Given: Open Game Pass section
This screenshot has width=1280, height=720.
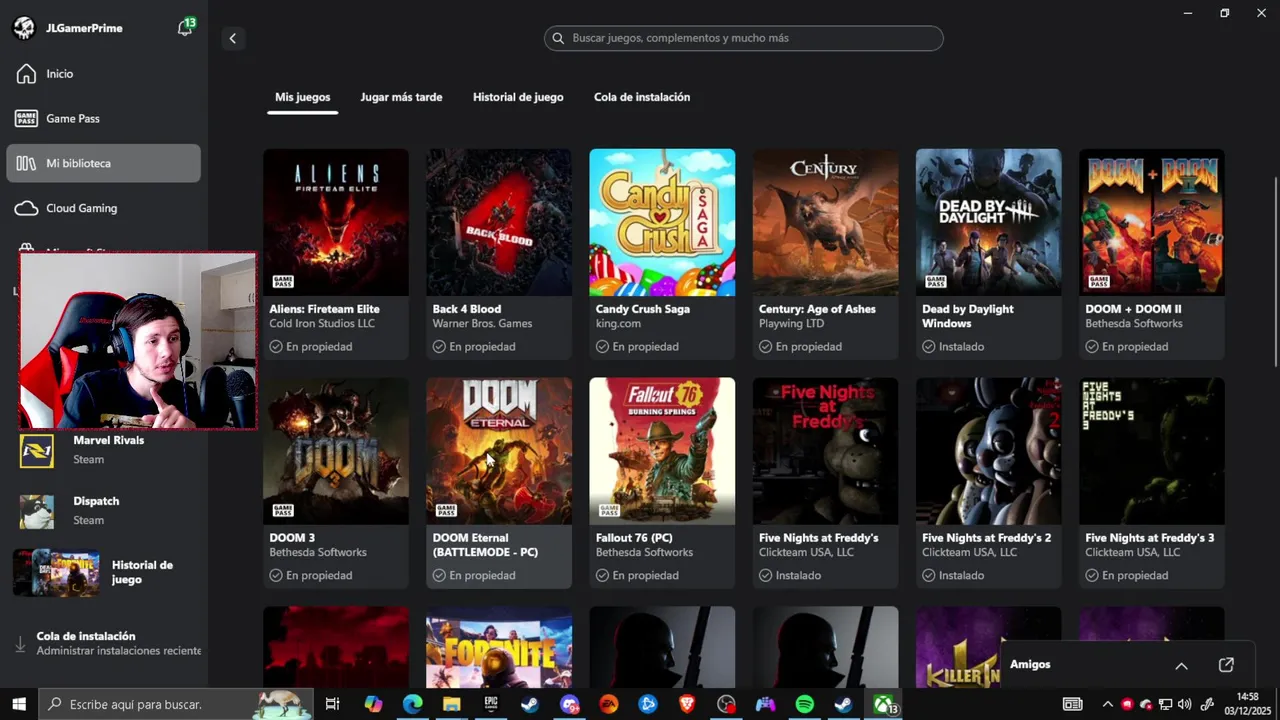Looking at the screenshot, I should click(x=104, y=118).
